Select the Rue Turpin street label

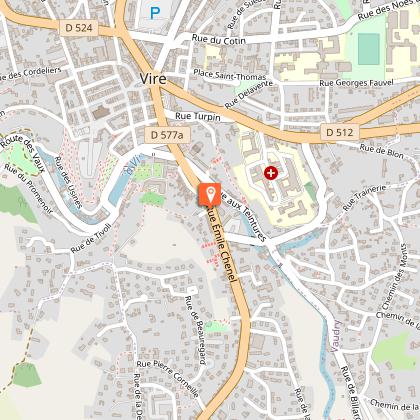pos(198,116)
